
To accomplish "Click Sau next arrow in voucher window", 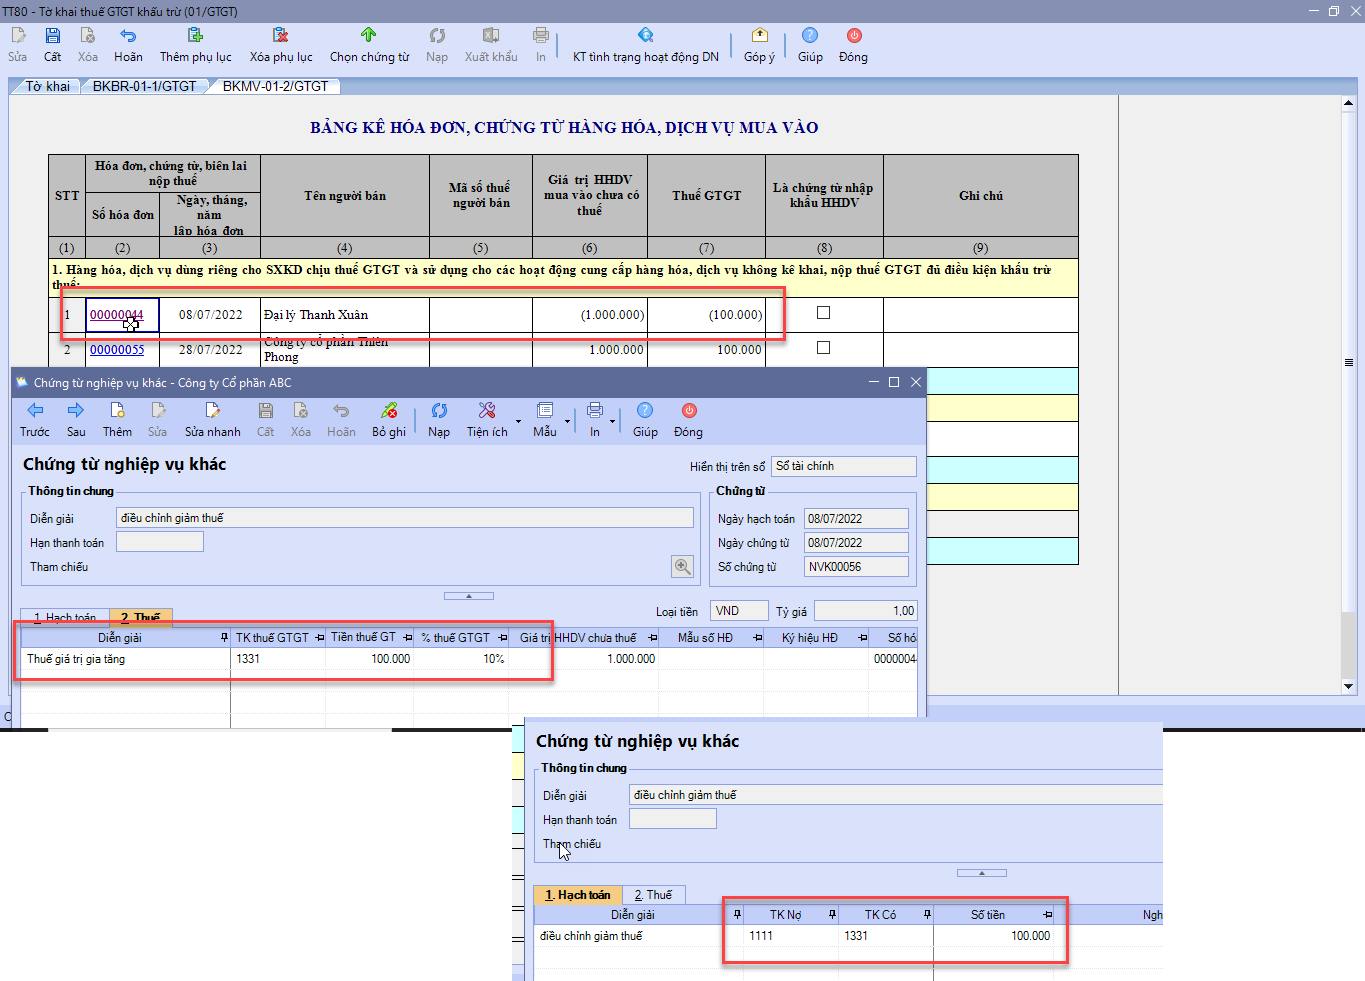I will 76,410.
